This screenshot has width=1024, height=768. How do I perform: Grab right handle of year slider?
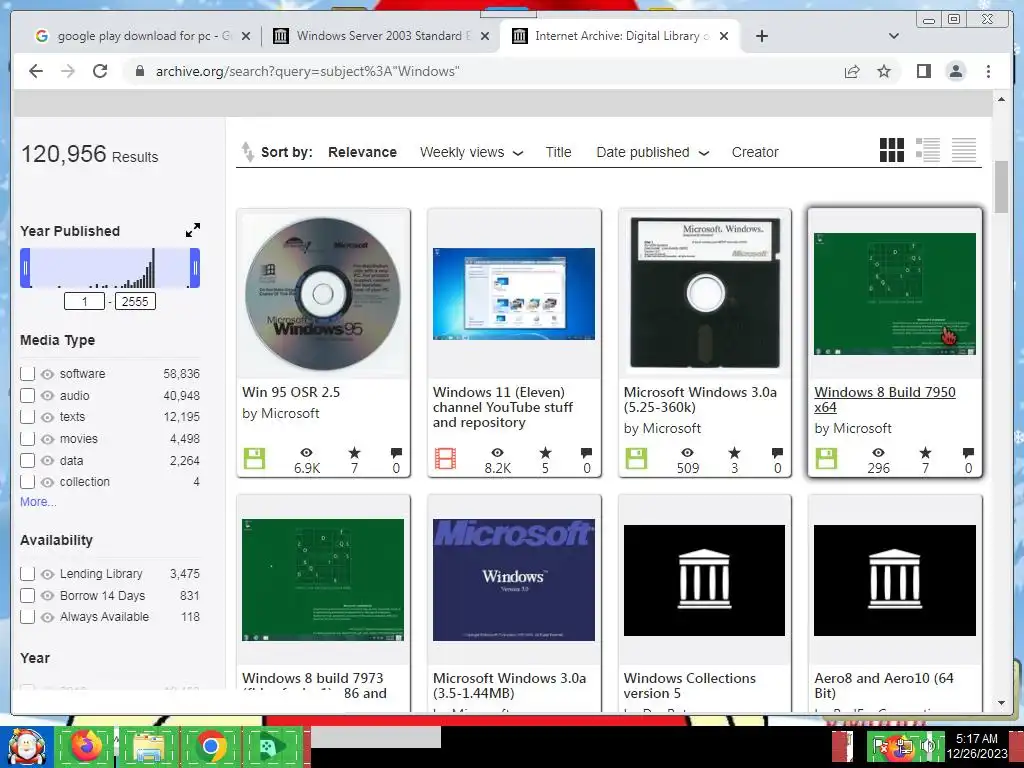[x=195, y=268]
